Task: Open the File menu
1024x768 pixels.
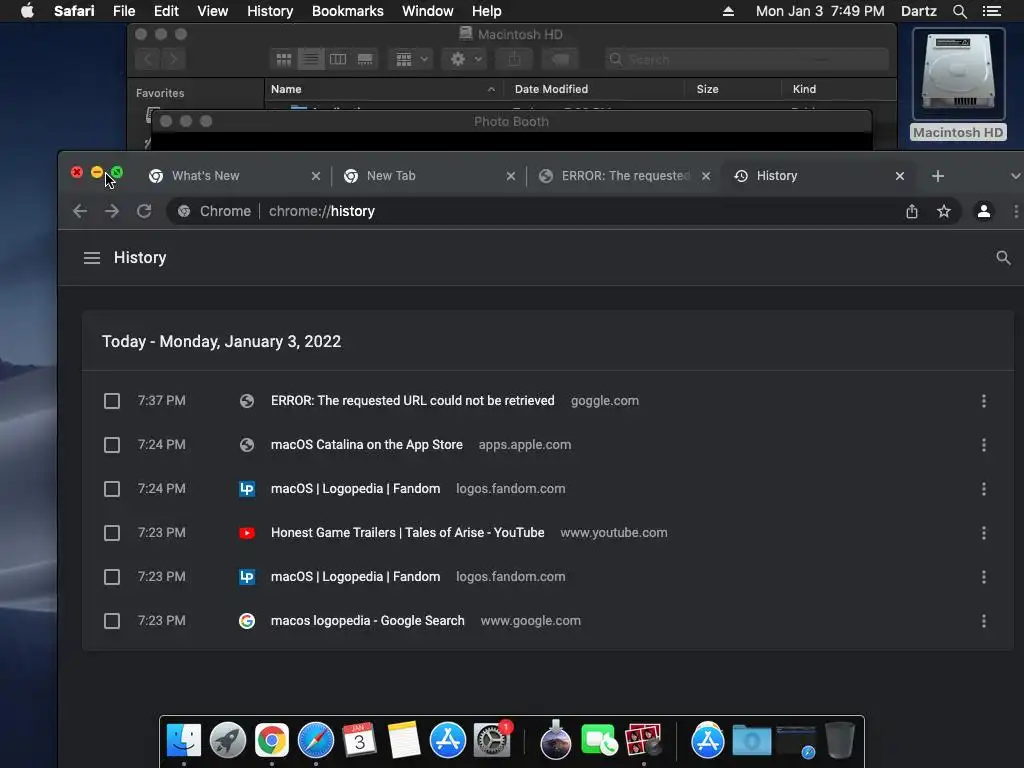Action: 124,11
